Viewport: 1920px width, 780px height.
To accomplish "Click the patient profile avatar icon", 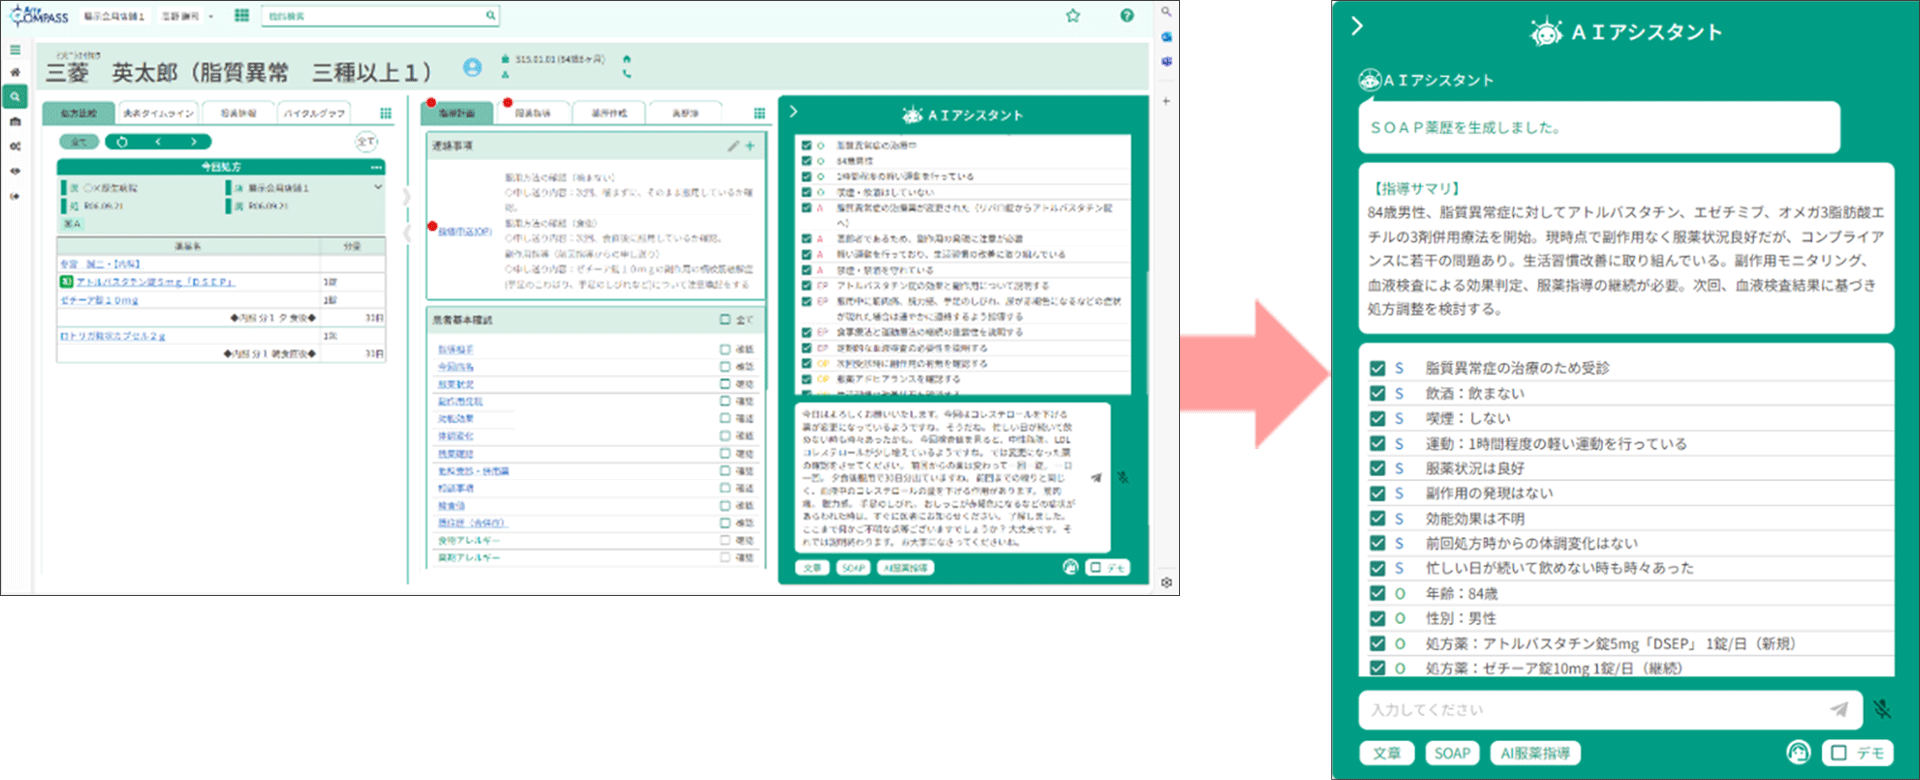I will click(x=472, y=67).
